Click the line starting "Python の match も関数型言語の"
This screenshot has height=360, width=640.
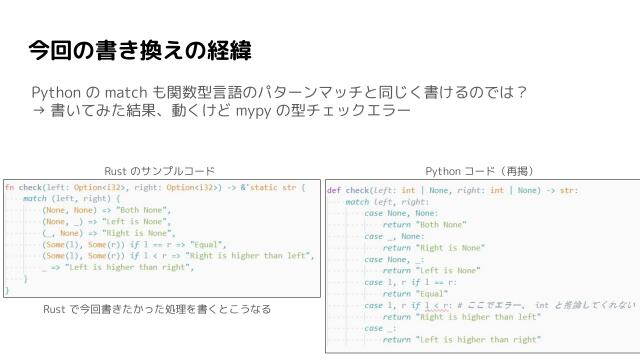tap(279, 92)
